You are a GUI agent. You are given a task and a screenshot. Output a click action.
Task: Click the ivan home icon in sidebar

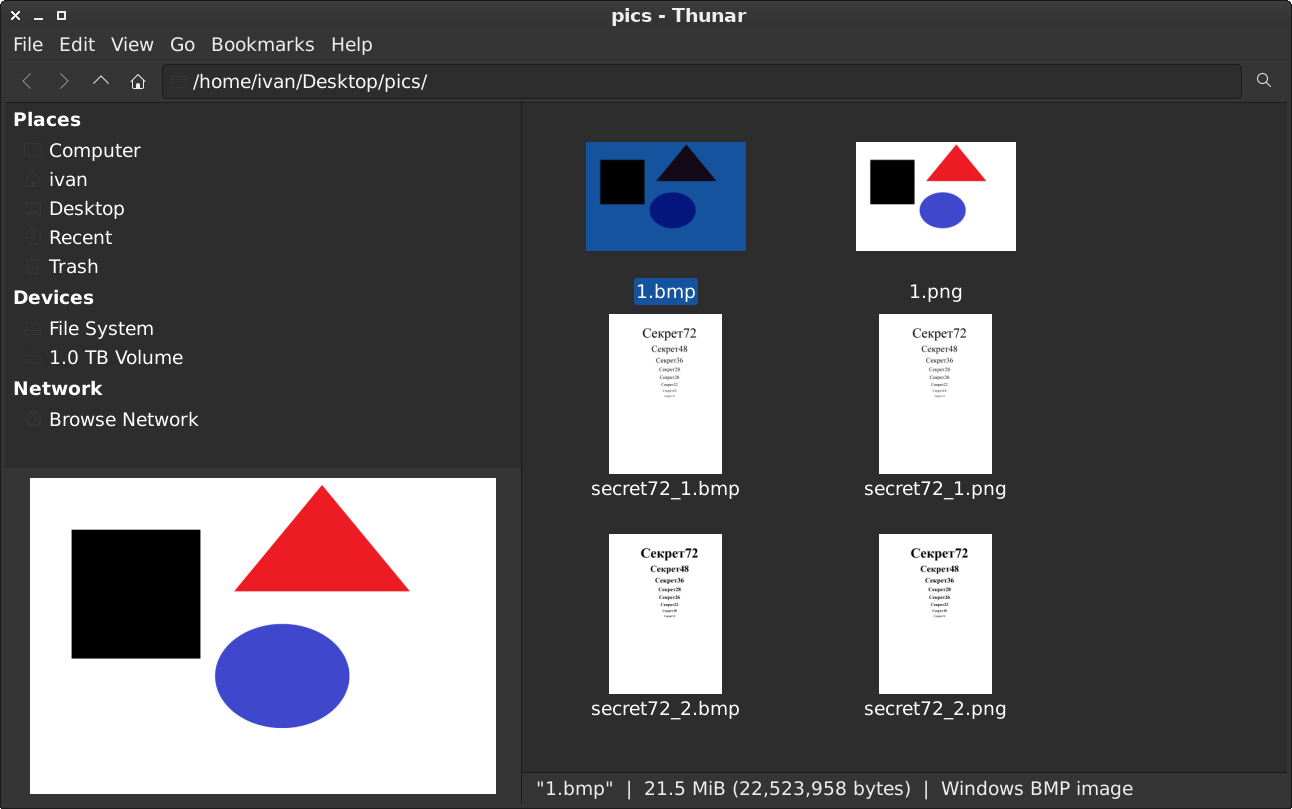[x=33, y=180]
